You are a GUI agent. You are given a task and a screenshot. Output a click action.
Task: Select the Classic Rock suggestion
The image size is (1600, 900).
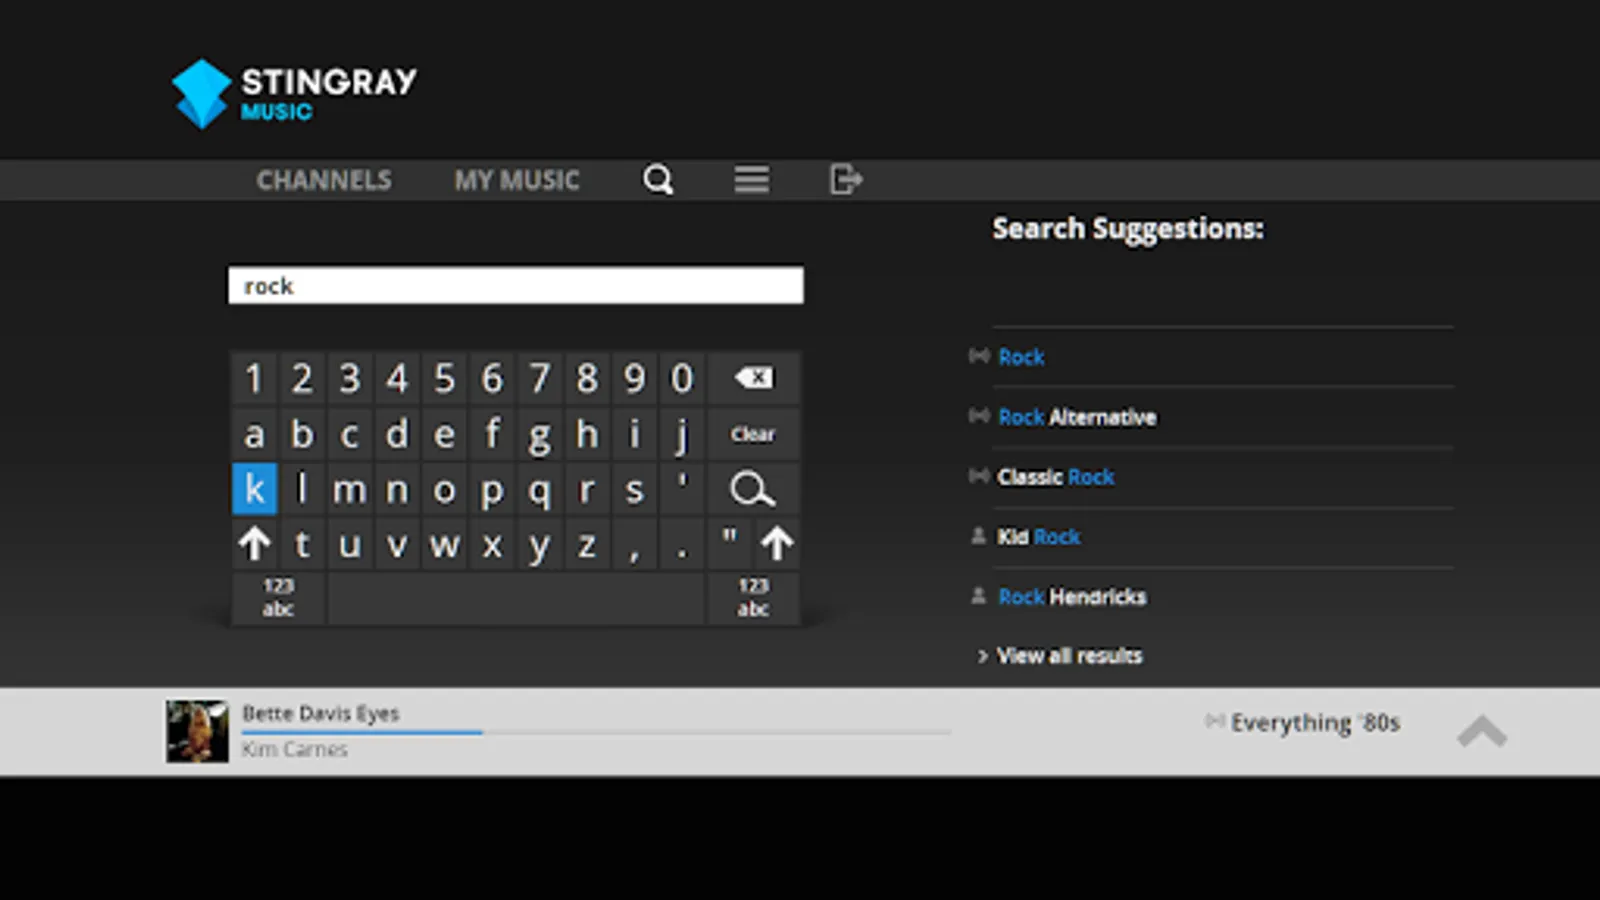[1055, 477]
